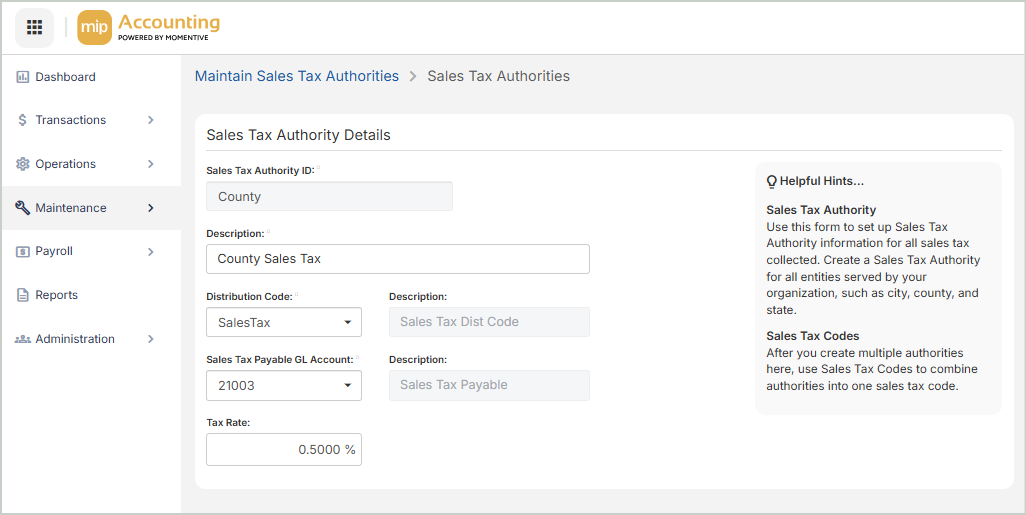Expand the Payroll submenu chevron
This screenshot has height=515, width=1026.
[151, 252]
